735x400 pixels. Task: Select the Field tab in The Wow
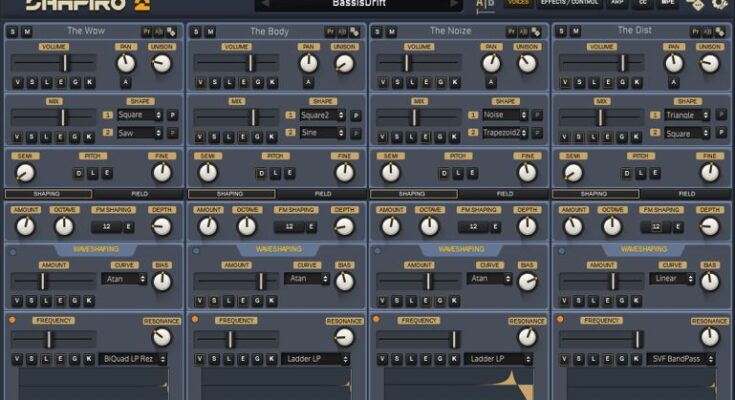(x=140, y=194)
